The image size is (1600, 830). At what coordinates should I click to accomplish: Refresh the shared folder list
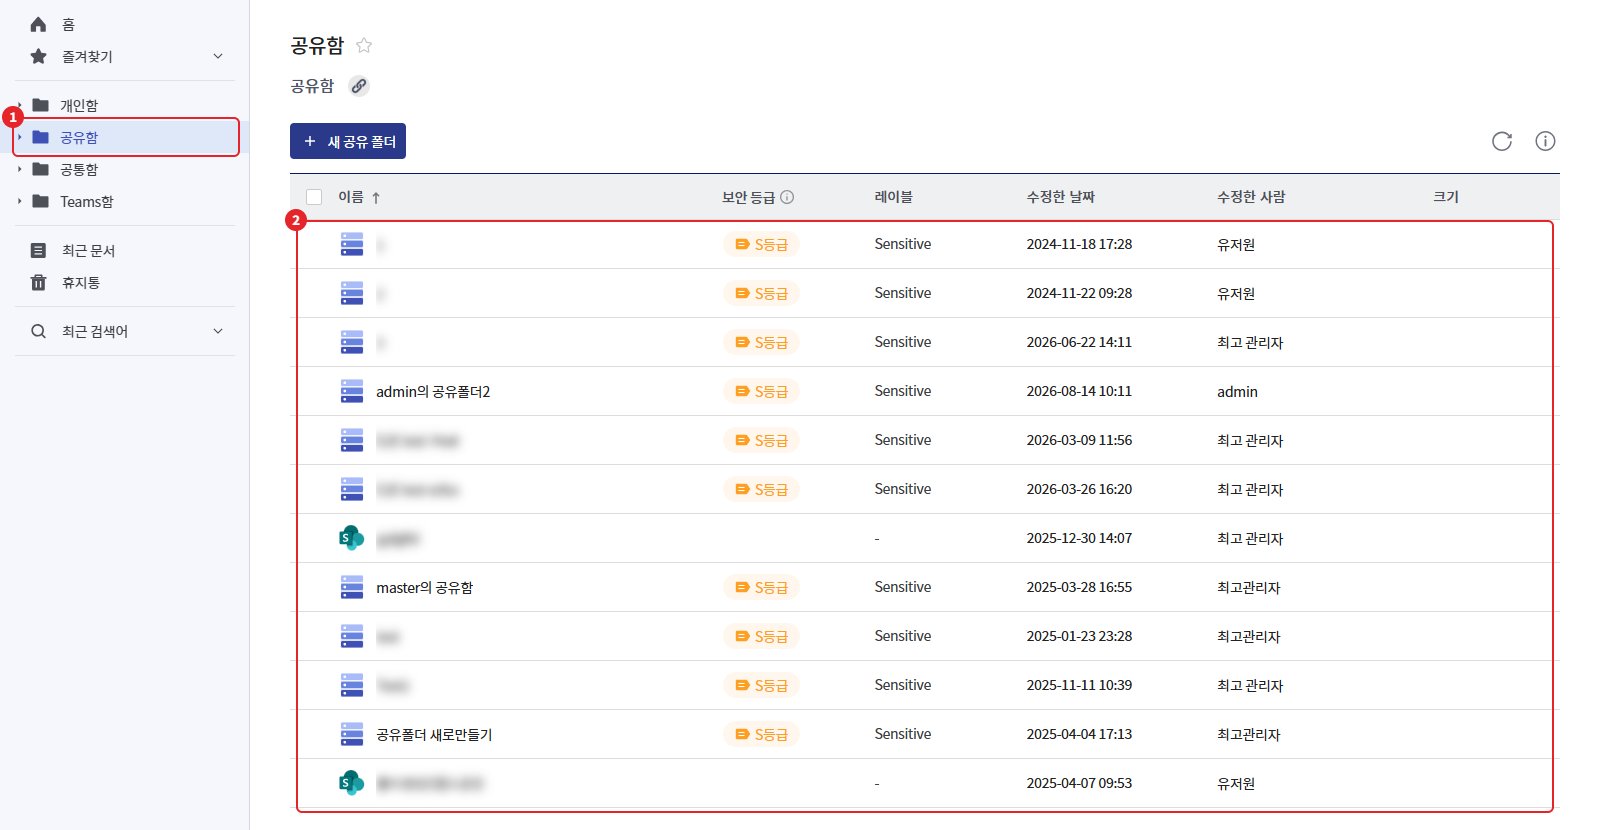[x=1502, y=141]
